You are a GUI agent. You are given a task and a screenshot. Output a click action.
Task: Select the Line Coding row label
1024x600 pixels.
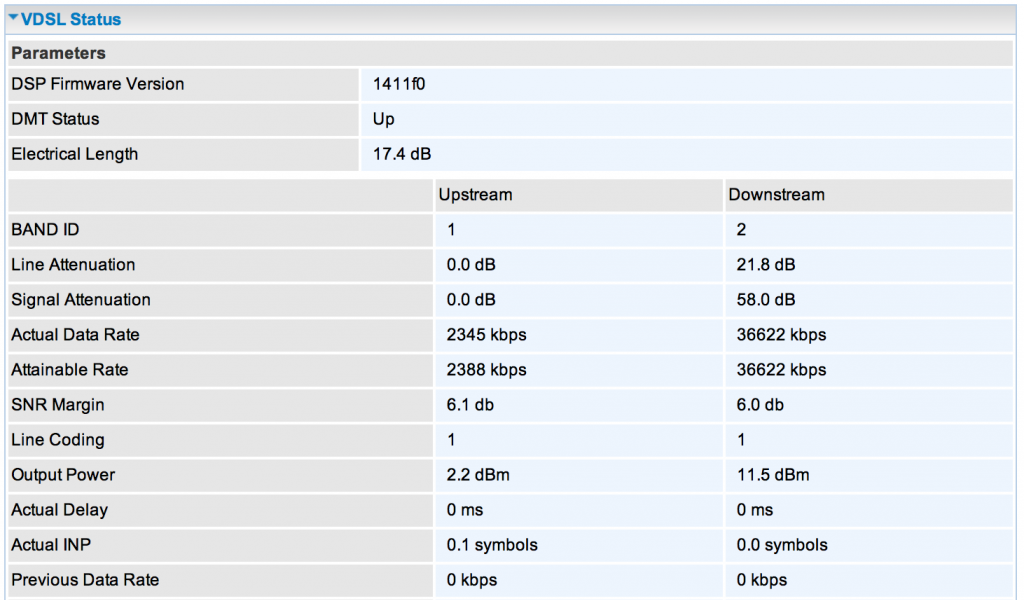[x=57, y=440]
